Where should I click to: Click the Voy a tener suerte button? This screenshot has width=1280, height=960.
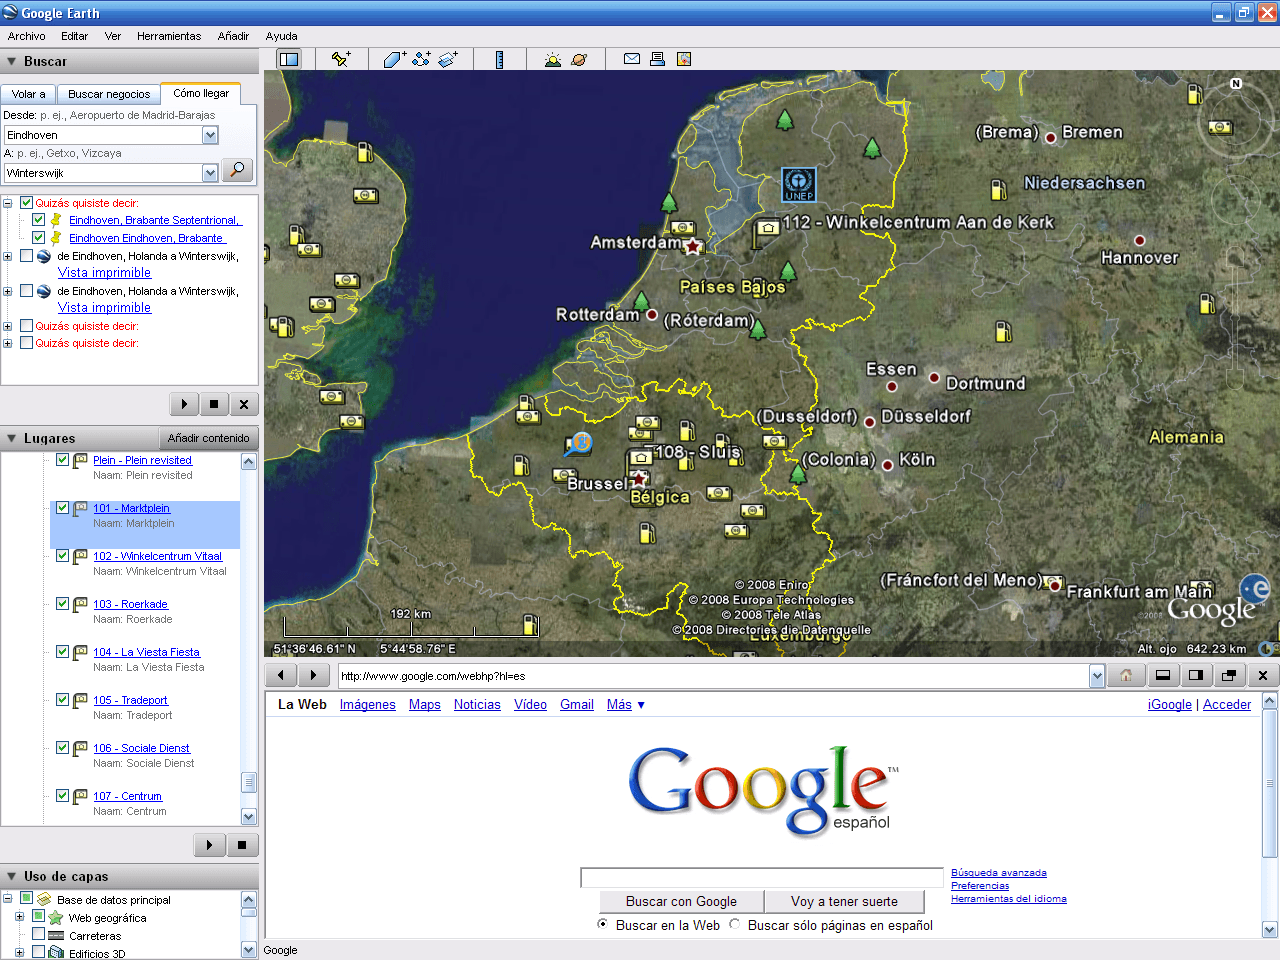[x=844, y=901]
